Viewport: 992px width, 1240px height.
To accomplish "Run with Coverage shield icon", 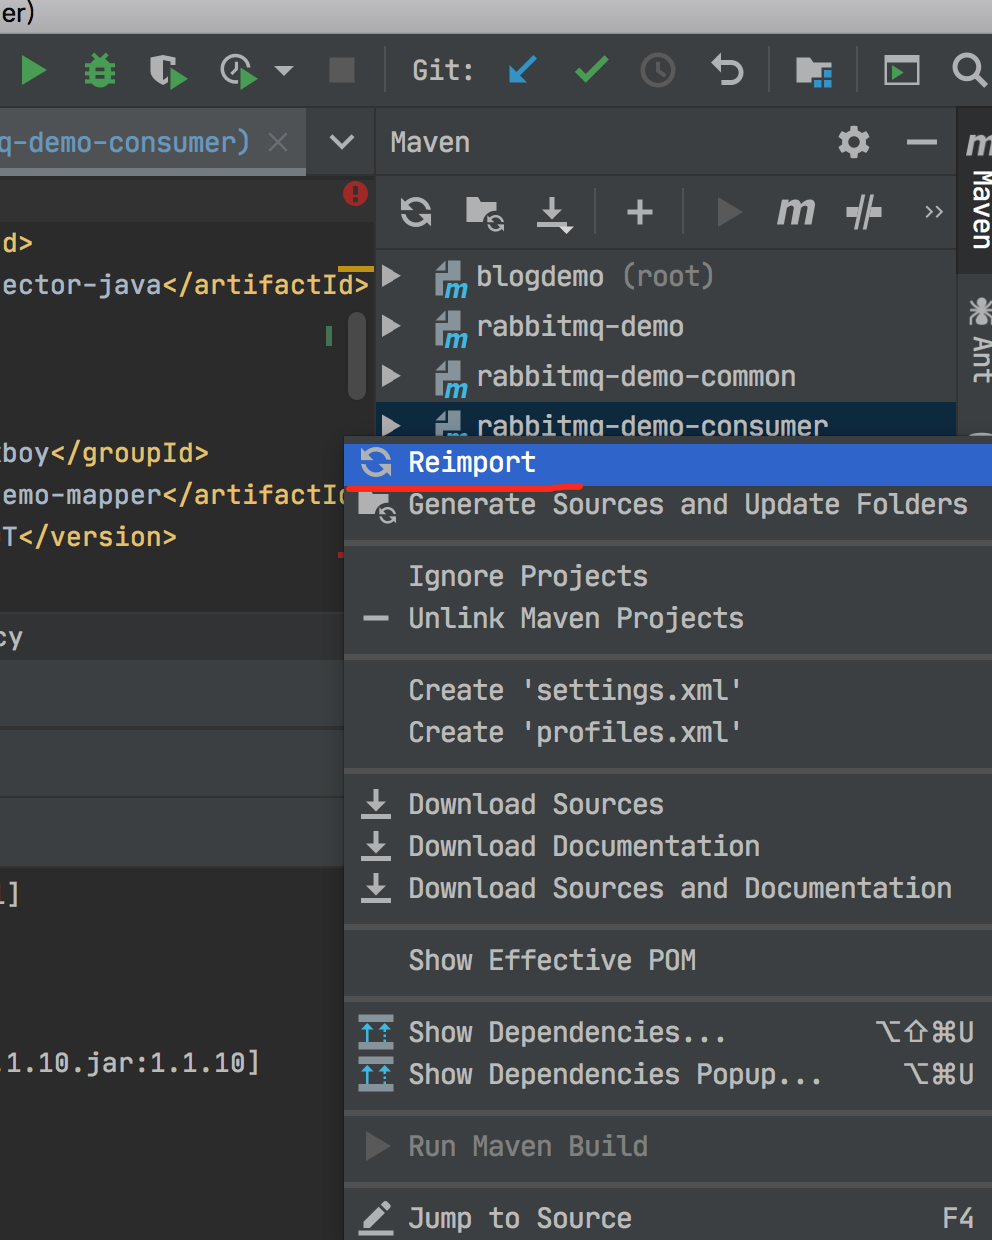I will pos(167,71).
